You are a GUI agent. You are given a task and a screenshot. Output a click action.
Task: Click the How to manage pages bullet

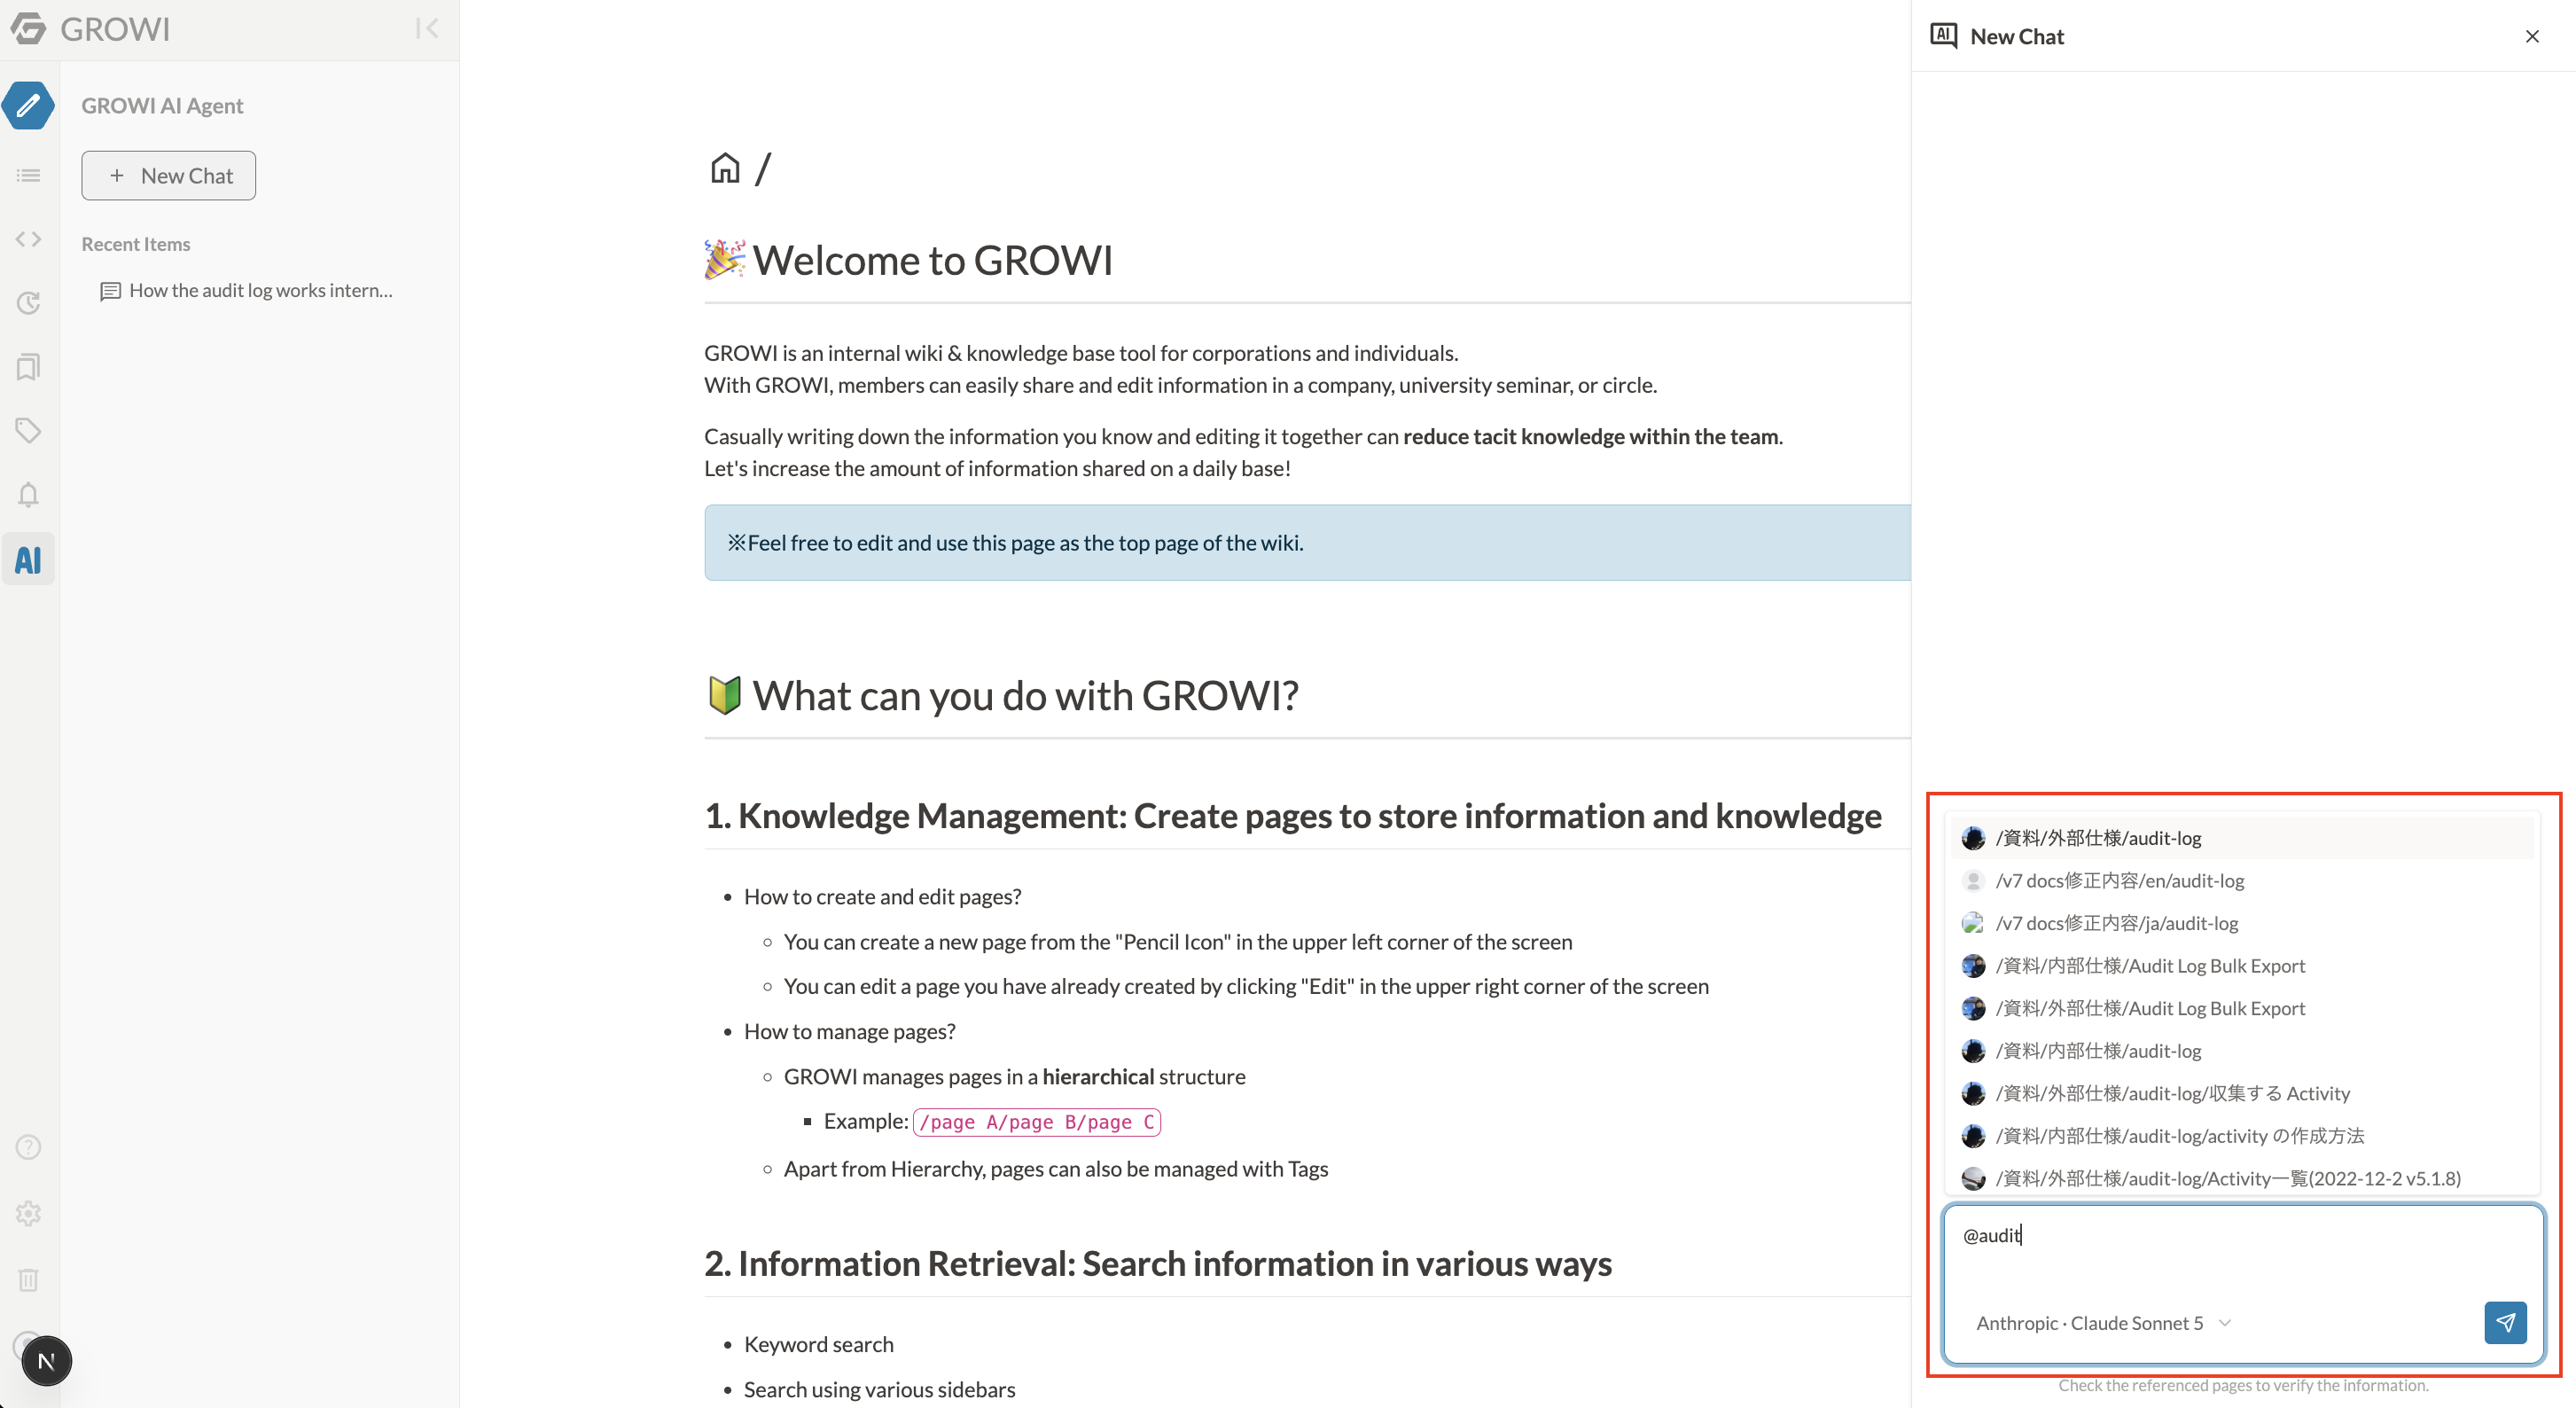coord(849,1031)
